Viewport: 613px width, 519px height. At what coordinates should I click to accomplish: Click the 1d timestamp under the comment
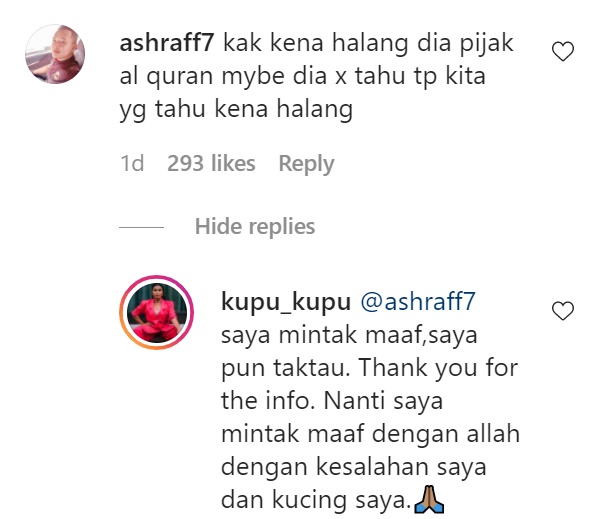pos(132,163)
